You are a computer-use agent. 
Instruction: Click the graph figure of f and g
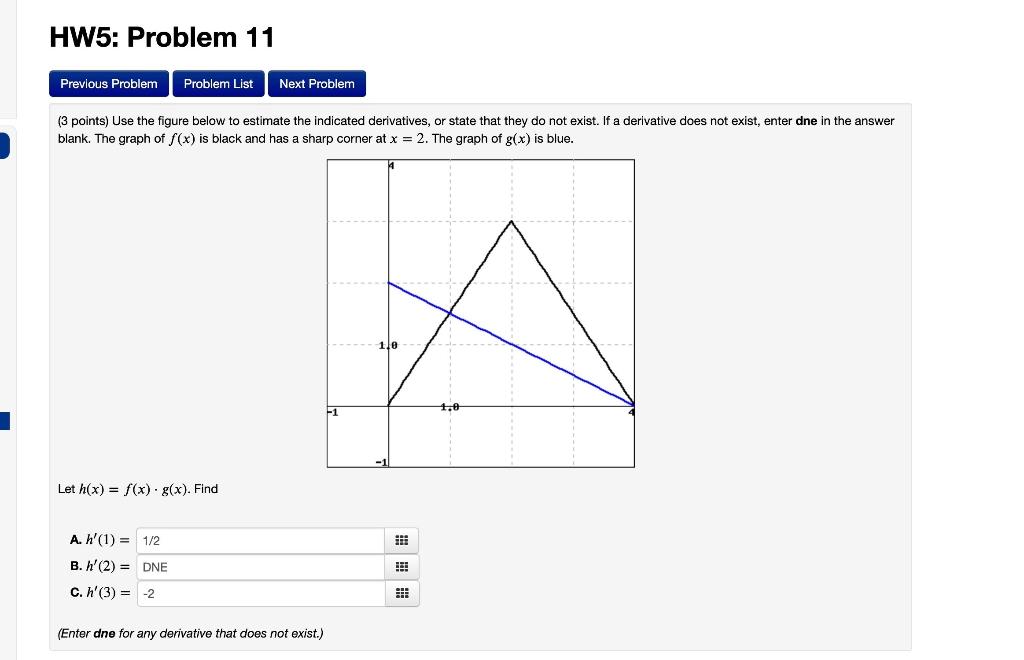pos(480,313)
